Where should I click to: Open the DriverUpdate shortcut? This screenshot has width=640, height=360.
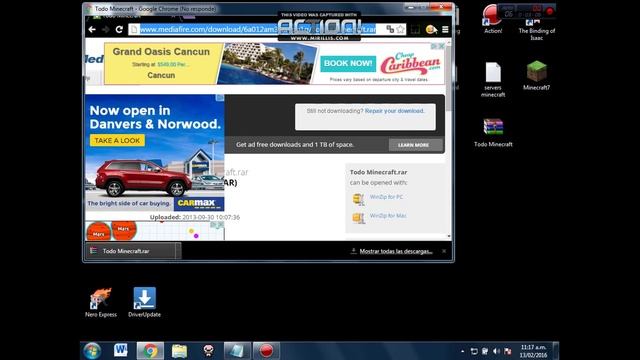(x=144, y=302)
